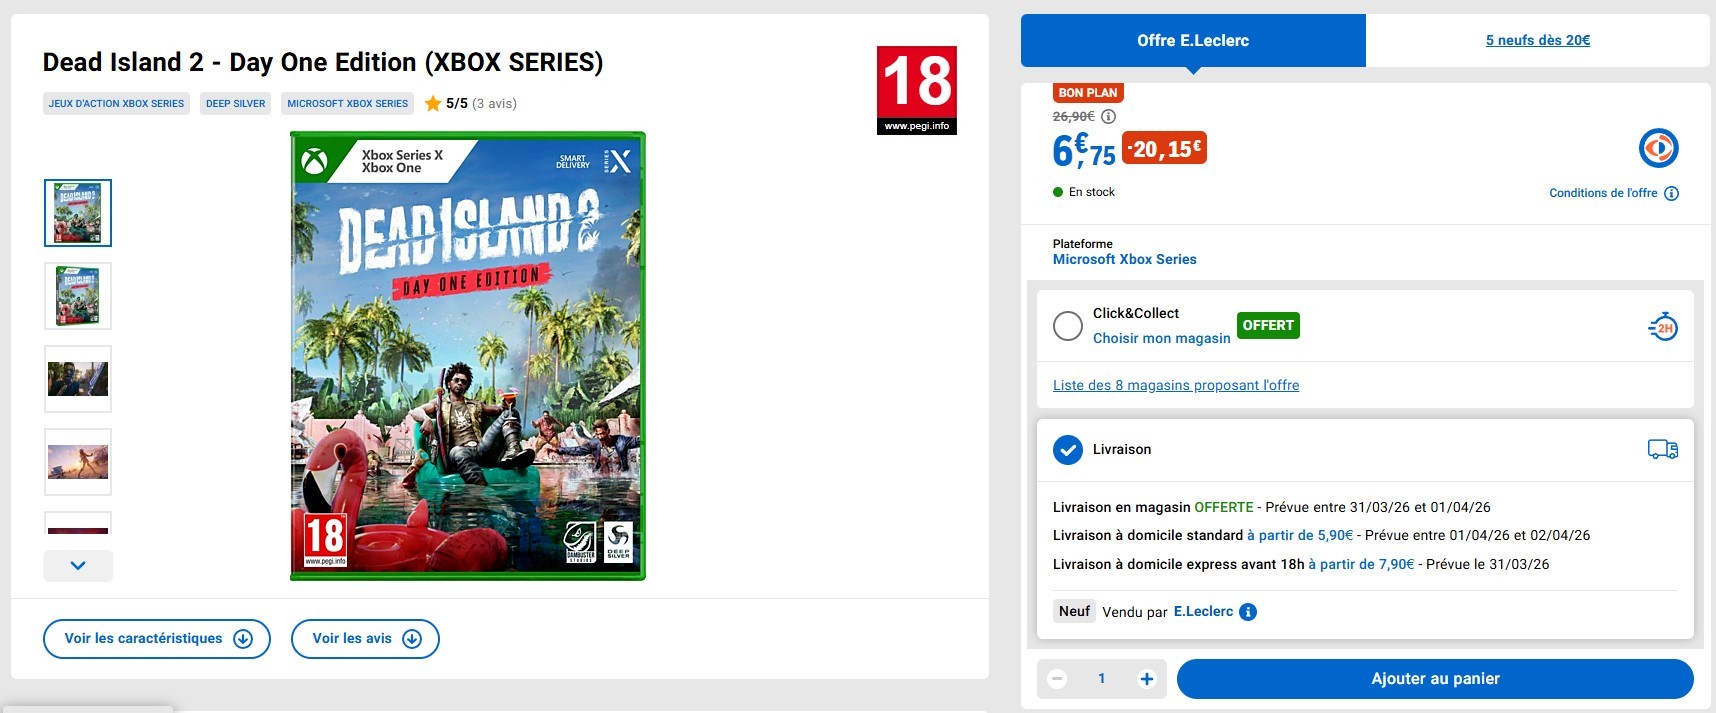1716x713 pixels.
Task: Click the Ajouter au panier button
Action: tap(1435, 679)
